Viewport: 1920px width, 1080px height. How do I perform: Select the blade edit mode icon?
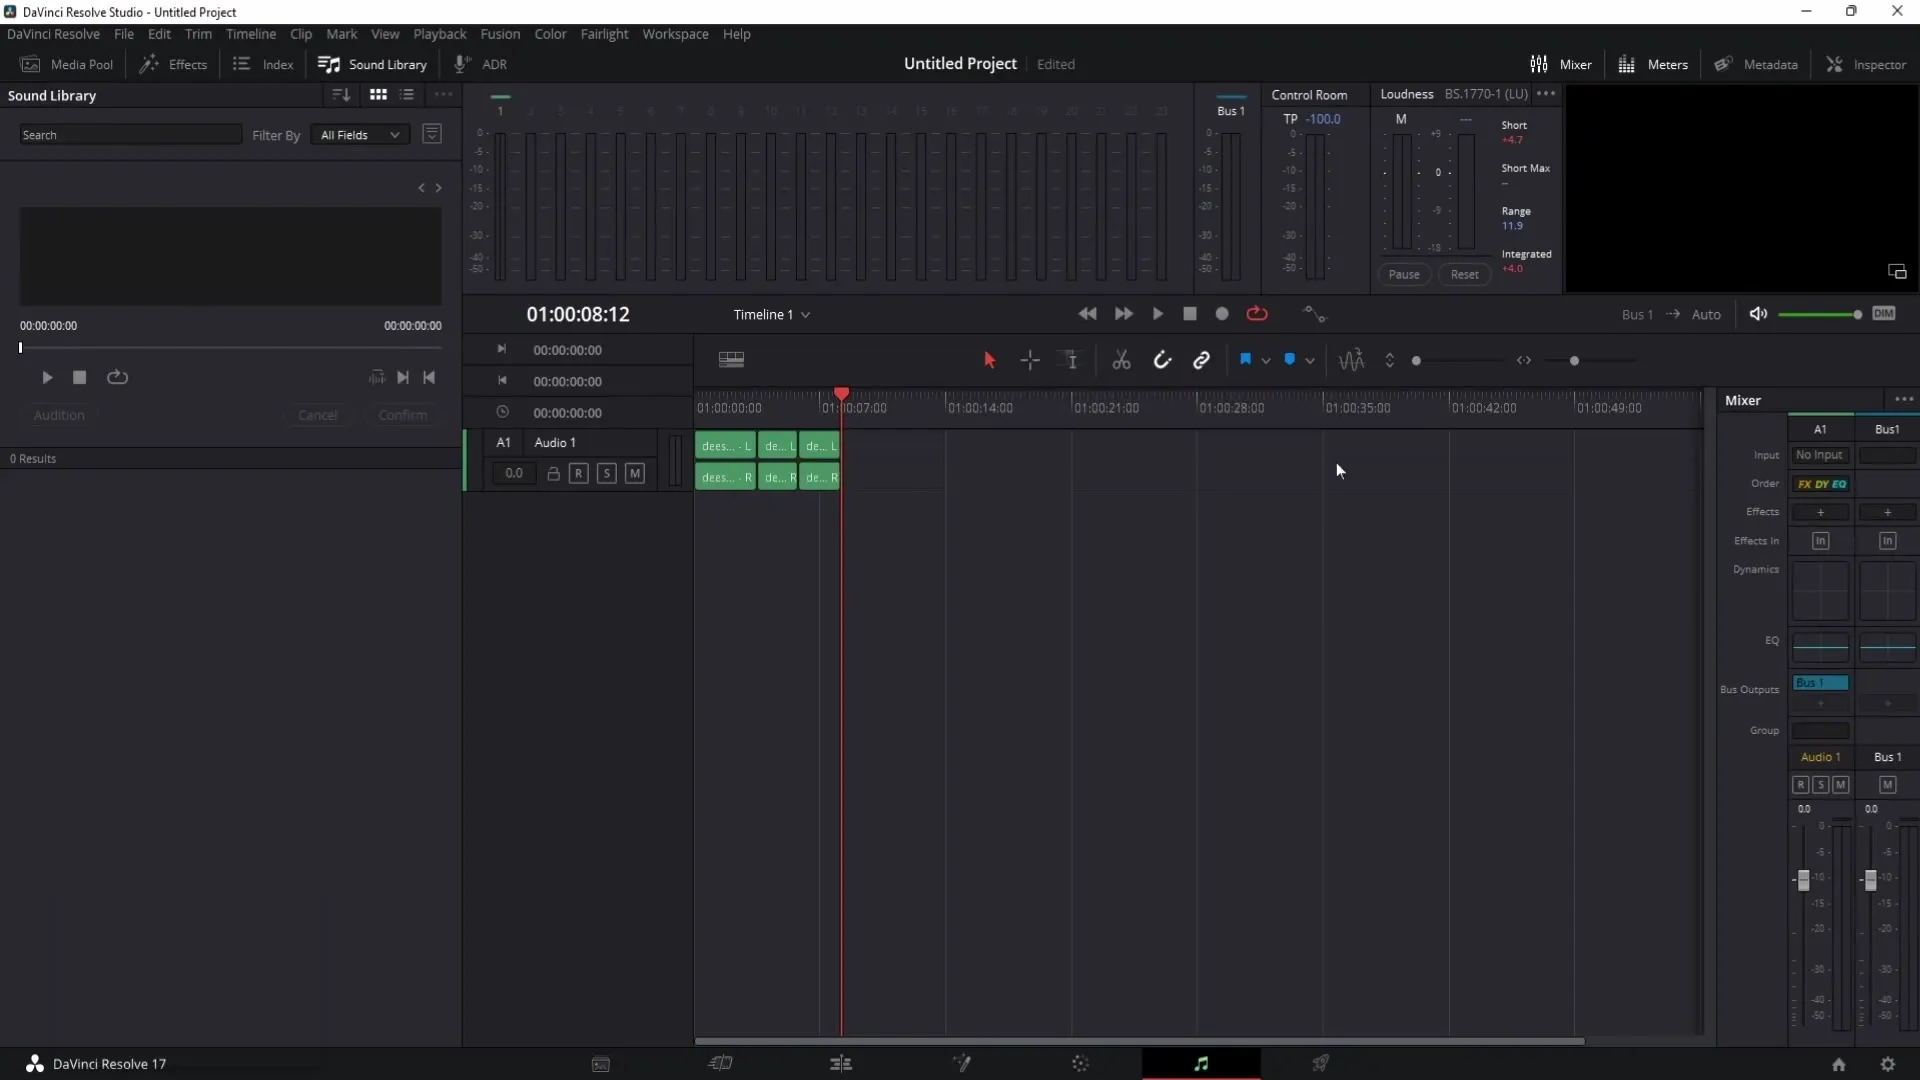click(x=1120, y=359)
